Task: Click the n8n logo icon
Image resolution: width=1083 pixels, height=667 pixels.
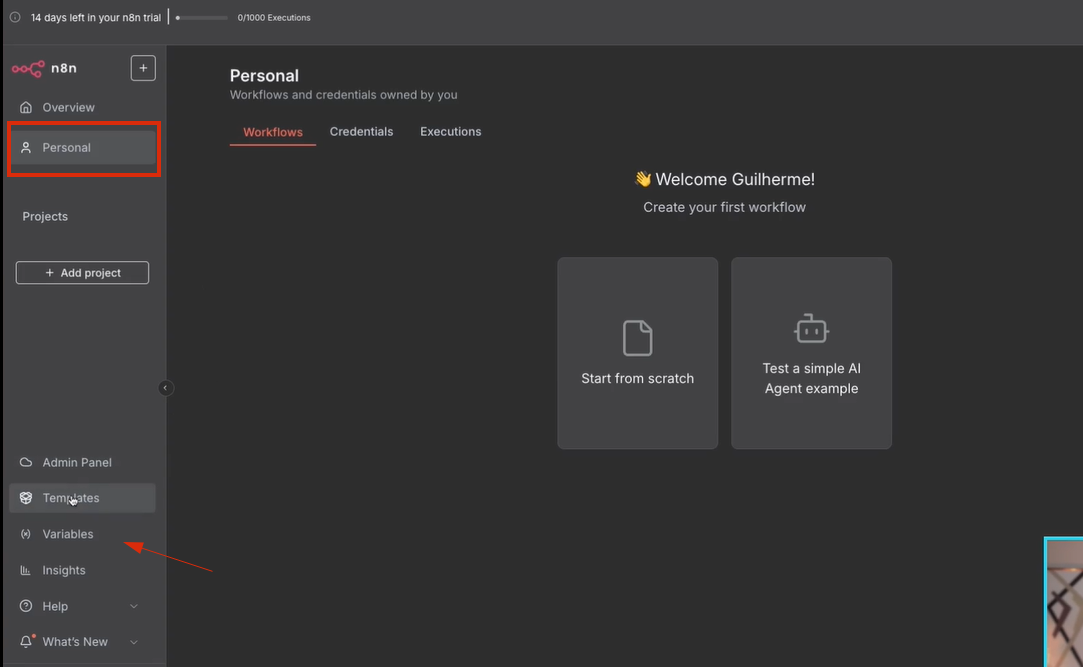Action: 28,68
